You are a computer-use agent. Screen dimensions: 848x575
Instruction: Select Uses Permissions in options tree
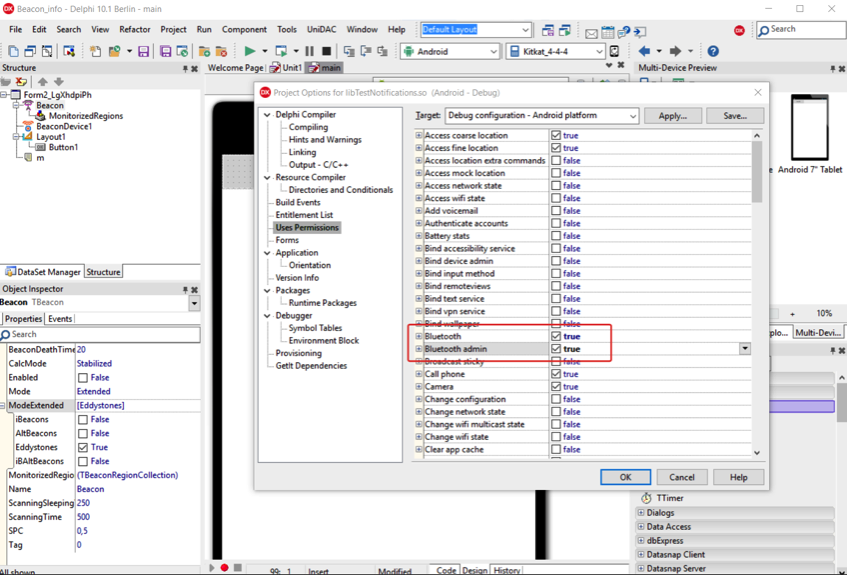click(x=307, y=228)
